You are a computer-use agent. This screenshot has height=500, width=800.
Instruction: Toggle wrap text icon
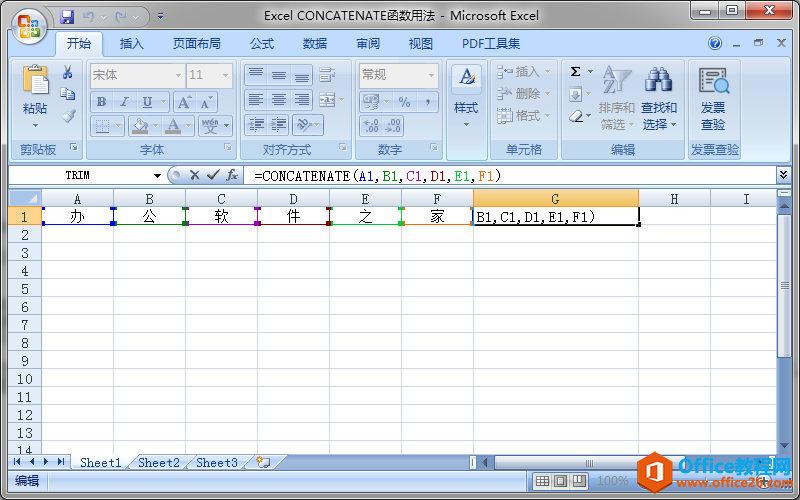pos(327,75)
